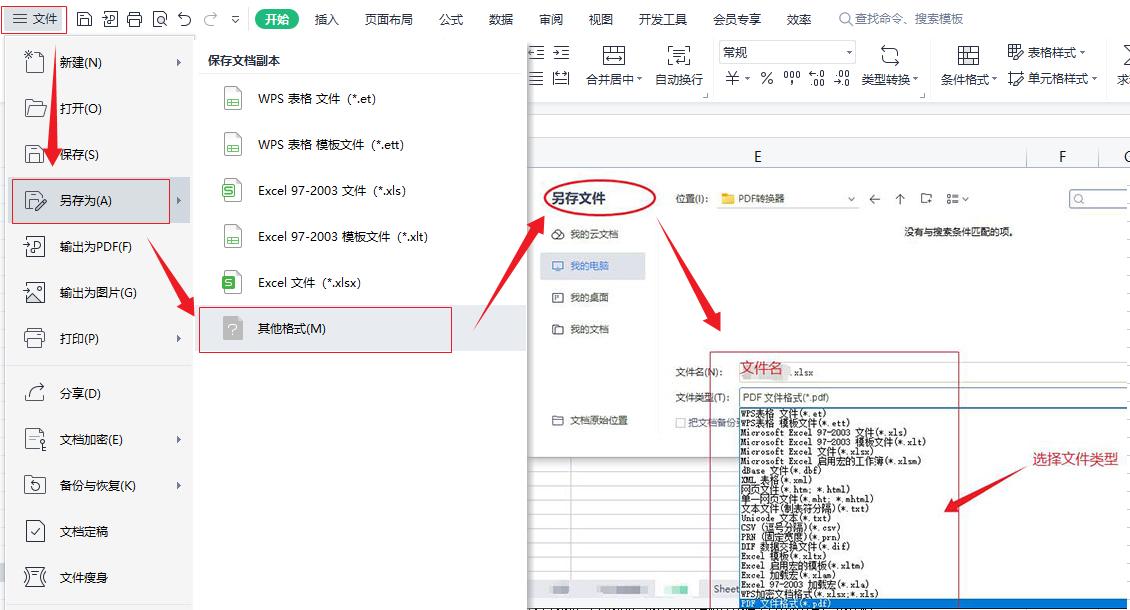Click the 查找命令、搜索模板 search box
The height and width of the screenshot is (610, 1130).
pyautogui.click(x=901, y=19)
